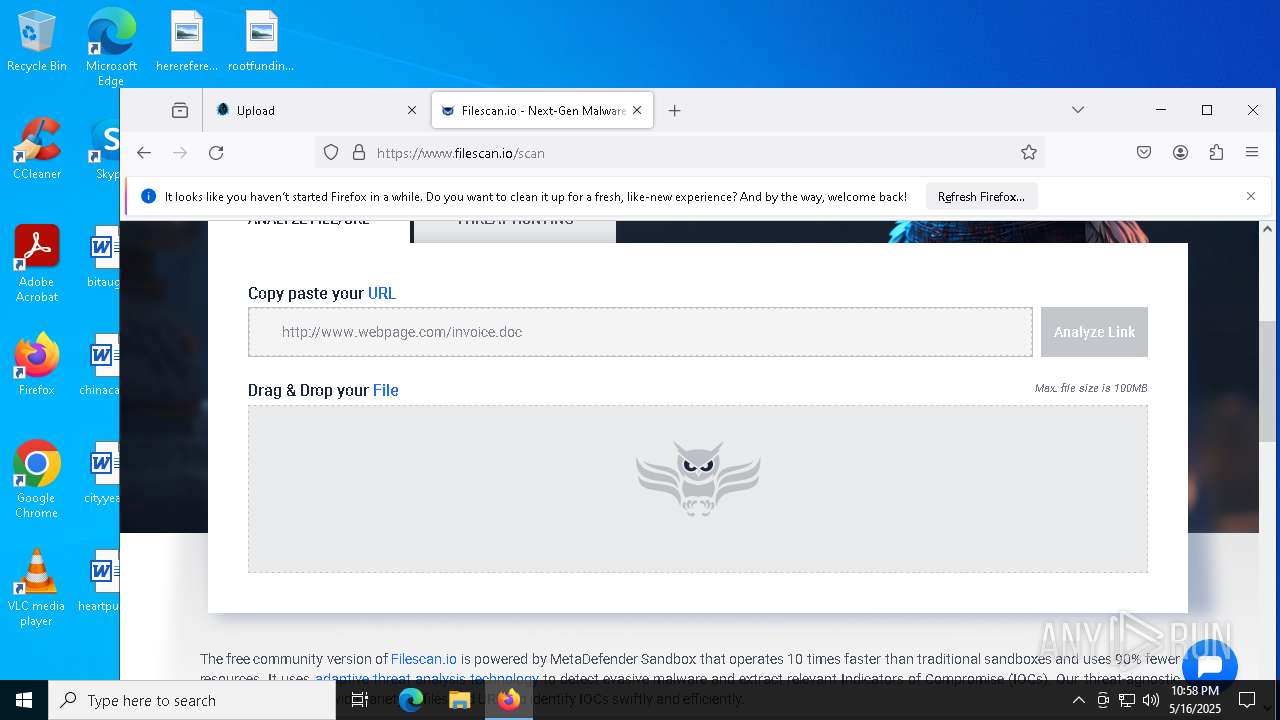Open tracking protection shield icon

coord(331,153)
